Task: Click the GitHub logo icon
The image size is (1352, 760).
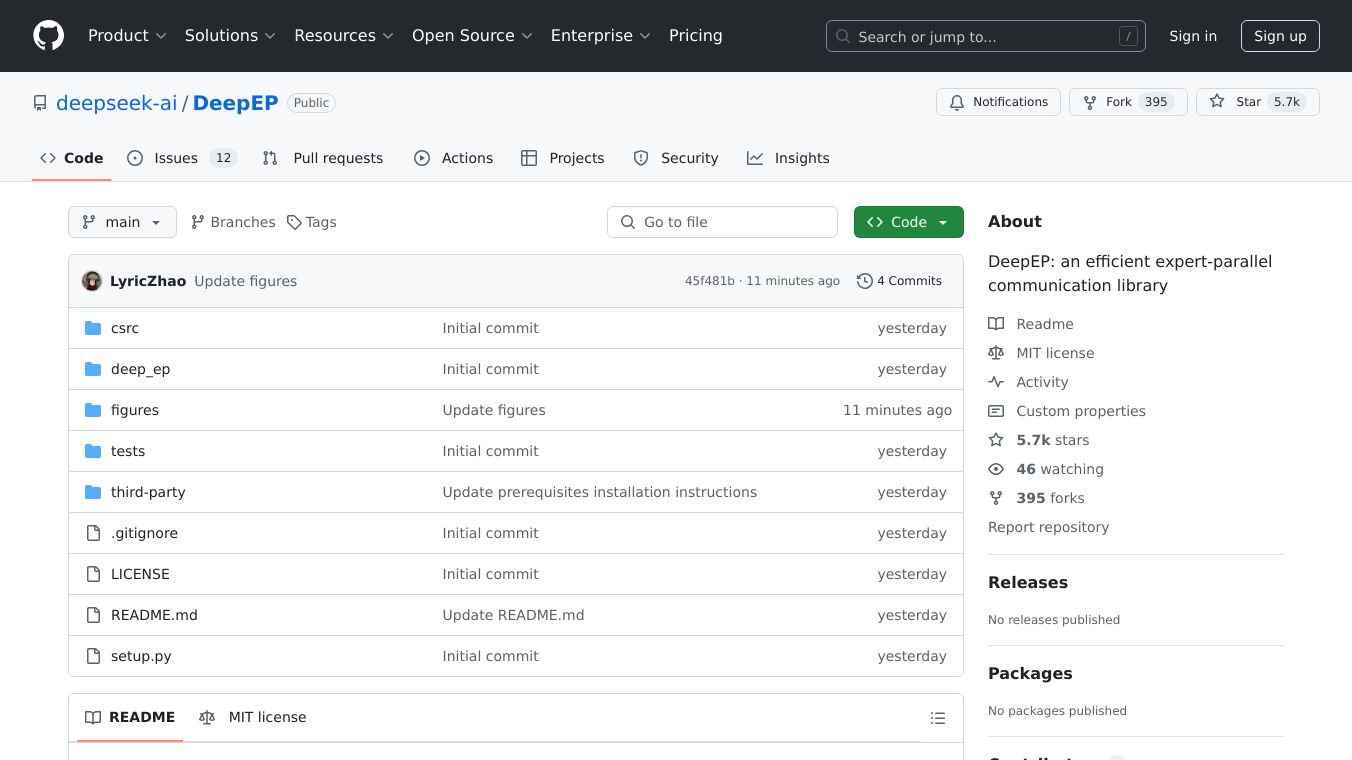Action: [48, 36]
